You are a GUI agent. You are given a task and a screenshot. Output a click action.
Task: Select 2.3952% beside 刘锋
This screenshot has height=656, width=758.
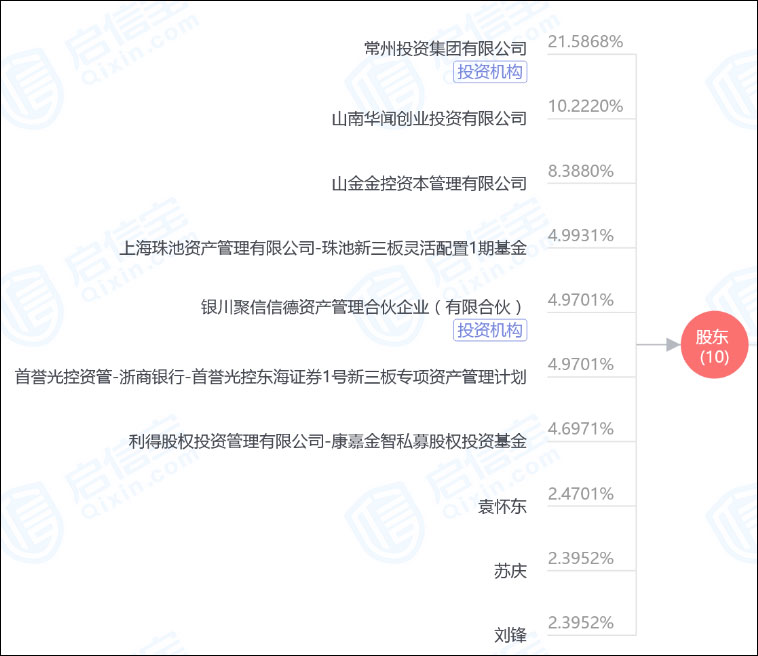click(581, 622)
